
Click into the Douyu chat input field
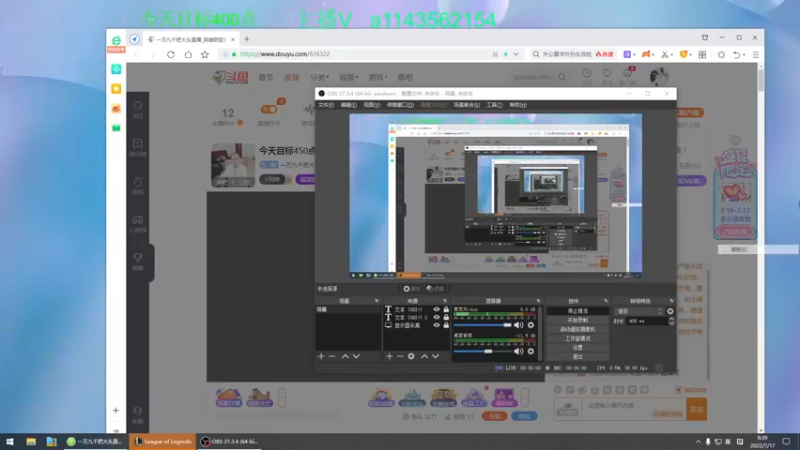[635, 409]
